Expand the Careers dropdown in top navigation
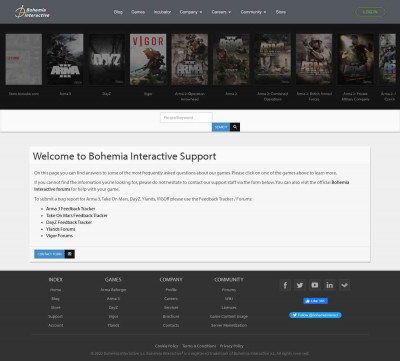Viewport: 400px width, 361px height. pyautogui.click(x=221, y=12)
